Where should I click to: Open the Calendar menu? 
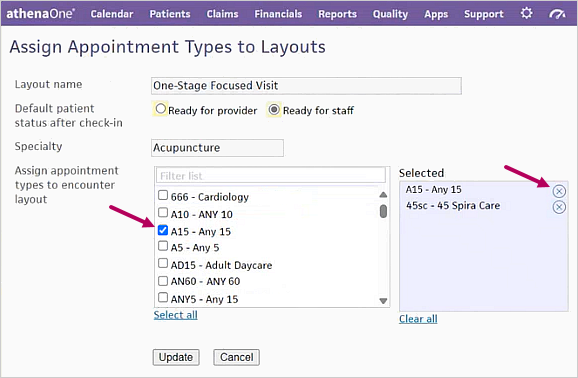112,14
